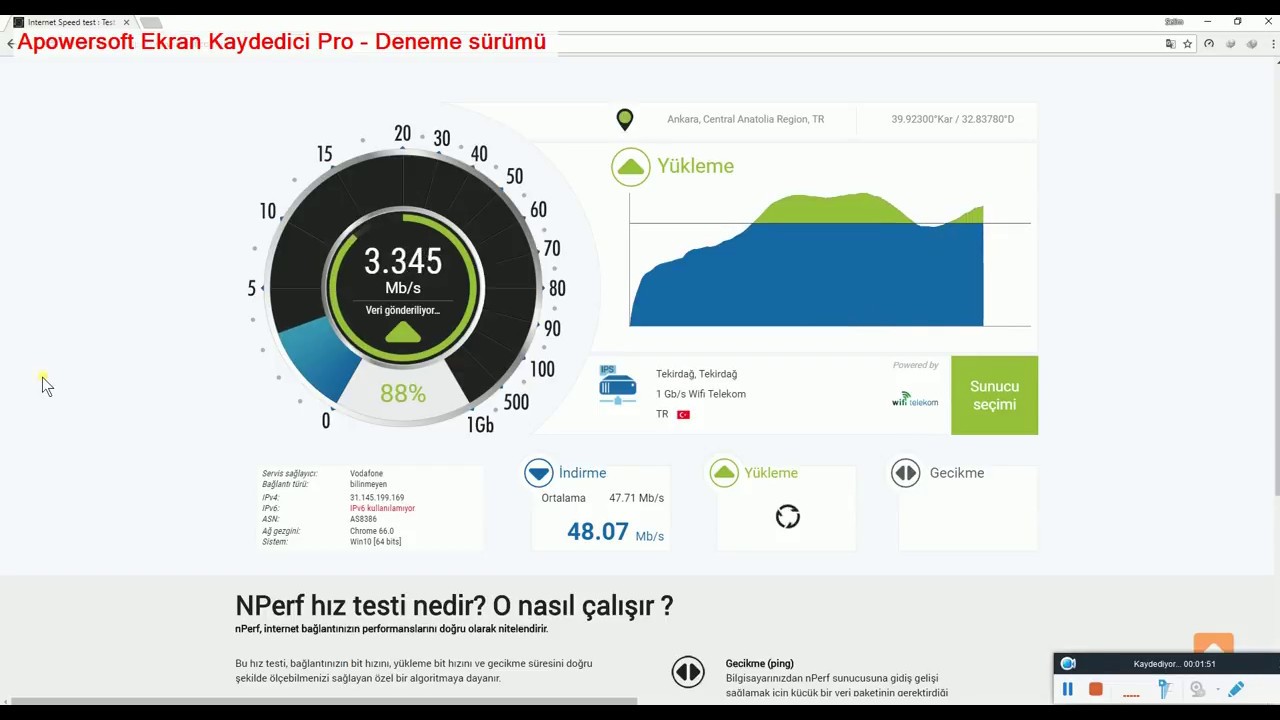Viewport: 1280px width, 720px height.
Task: Stop the screen recording
Action: click(x=1095, y=689)
